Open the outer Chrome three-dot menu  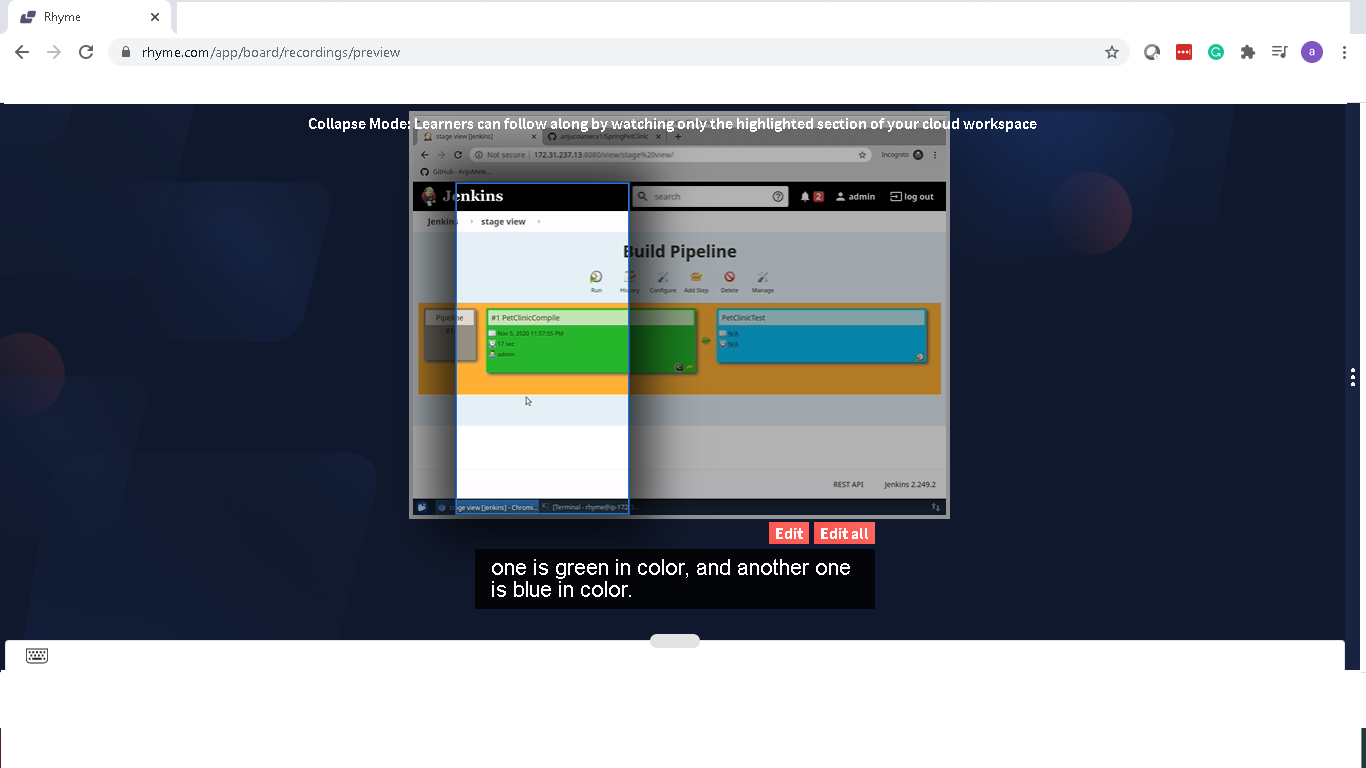[x=1344, y=52]
